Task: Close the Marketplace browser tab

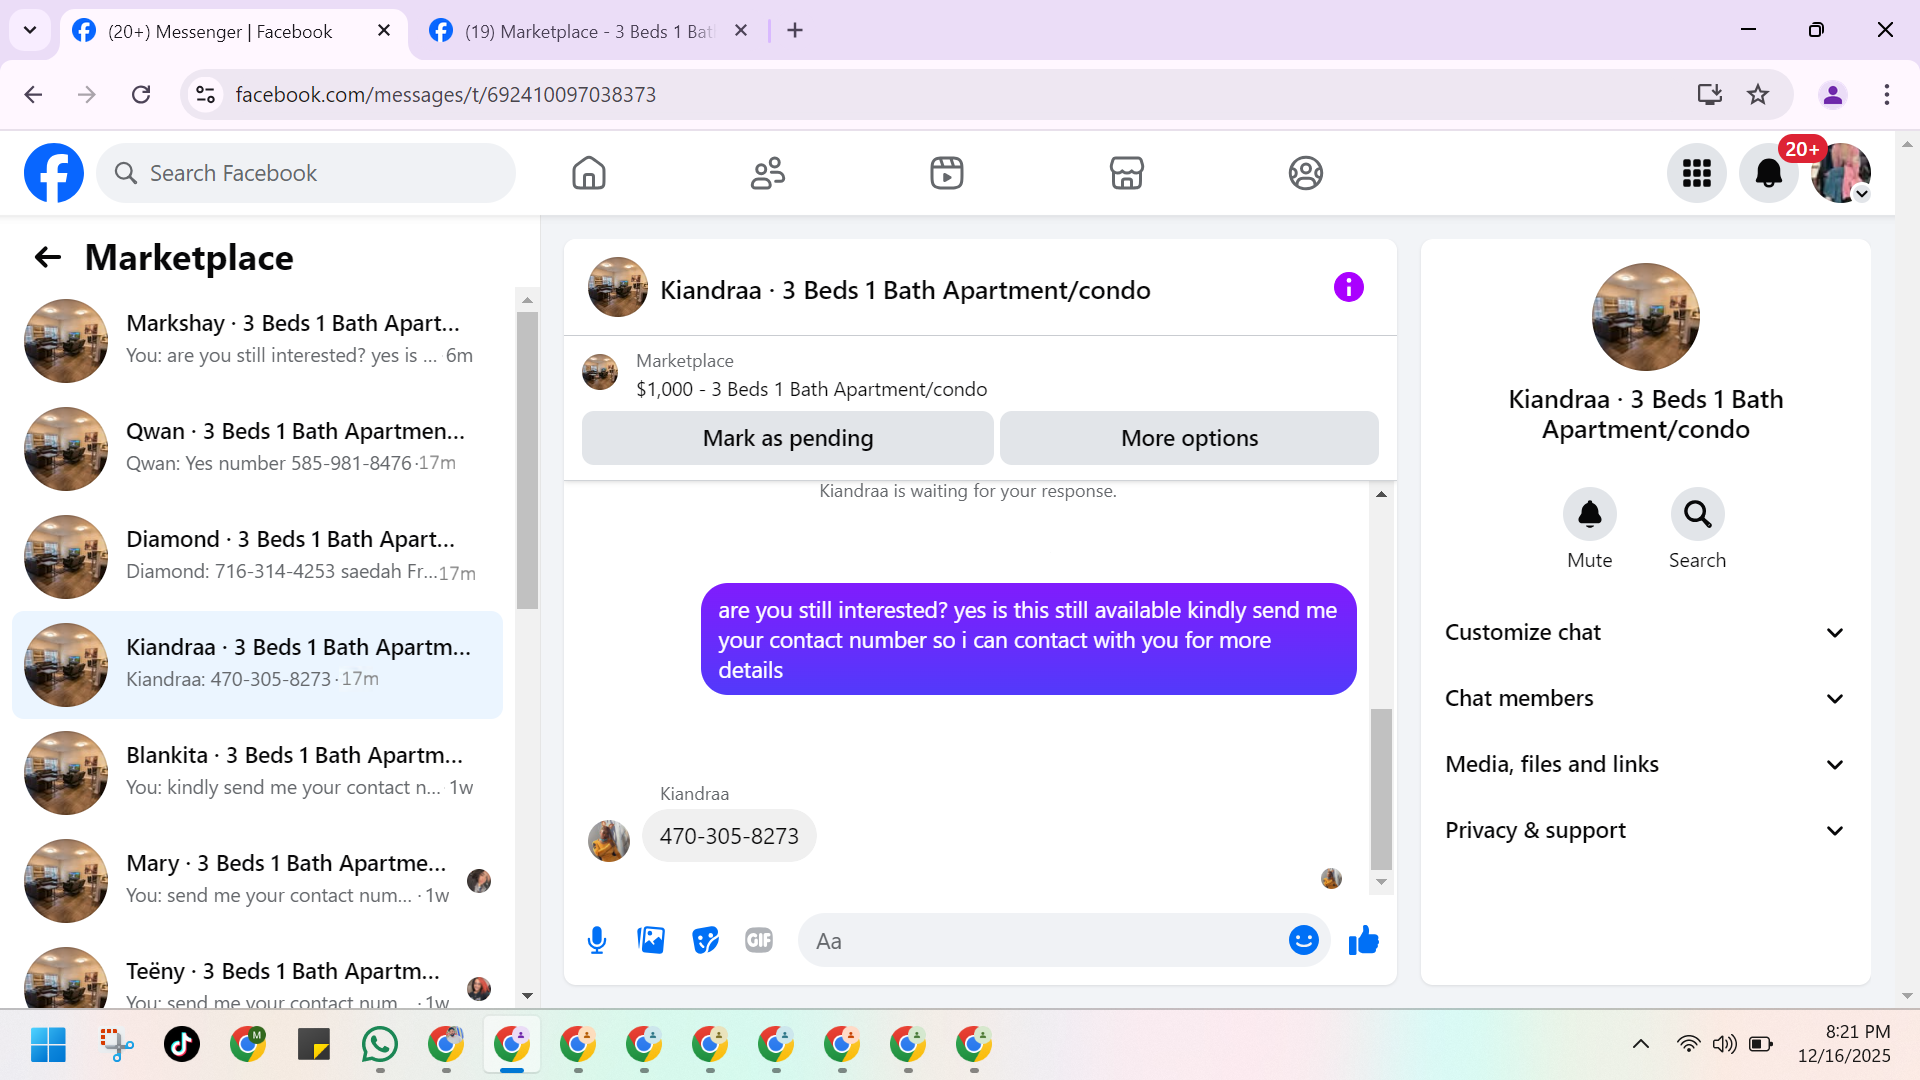Action: pyautogui.click(x=741, y=31)
